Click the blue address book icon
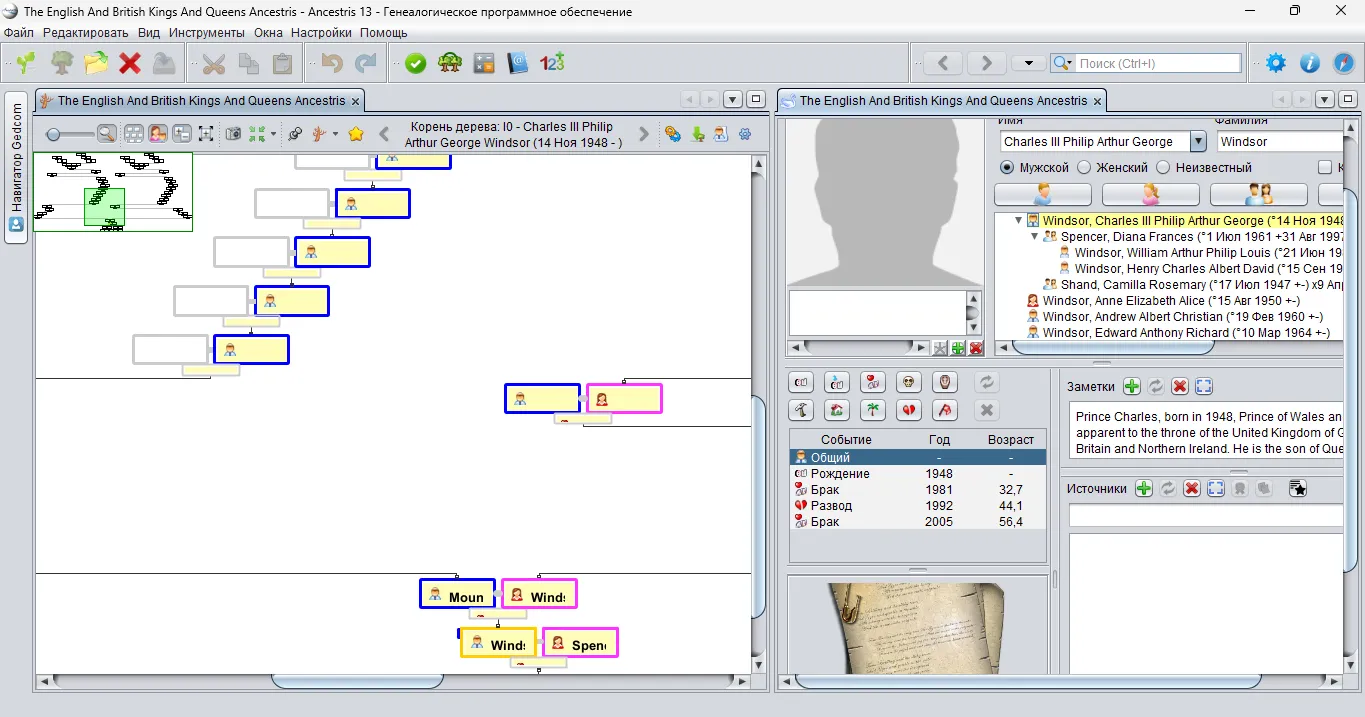This screenshot has width=1365, height=717. pos(517,63)
